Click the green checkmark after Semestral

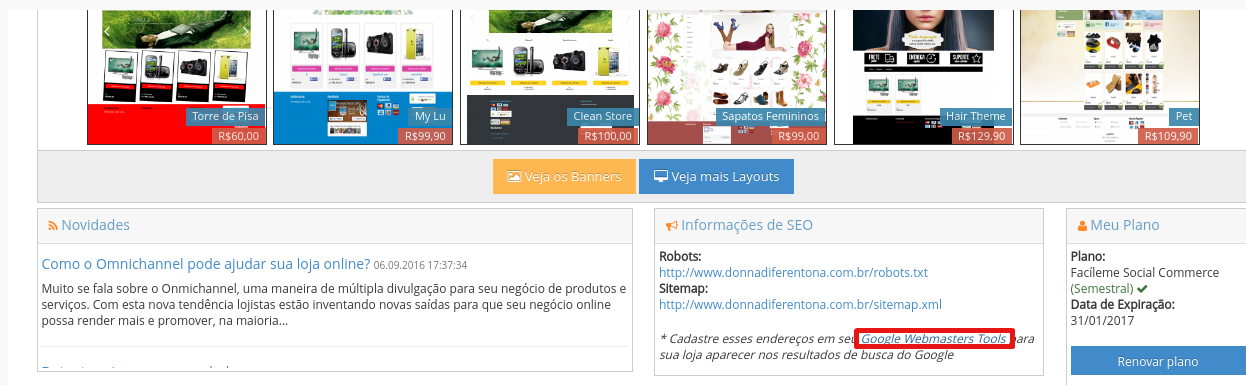tap(1141, 289)
